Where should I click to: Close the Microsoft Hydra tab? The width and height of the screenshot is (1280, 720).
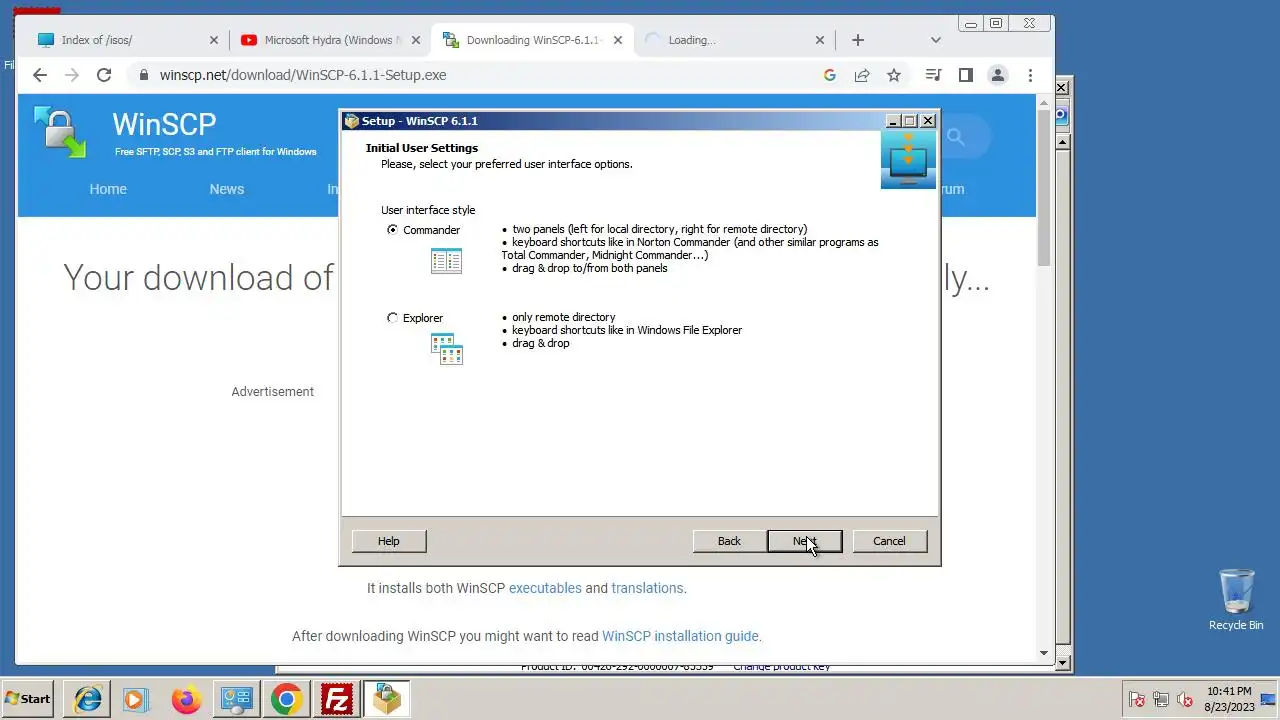[416, 40]
